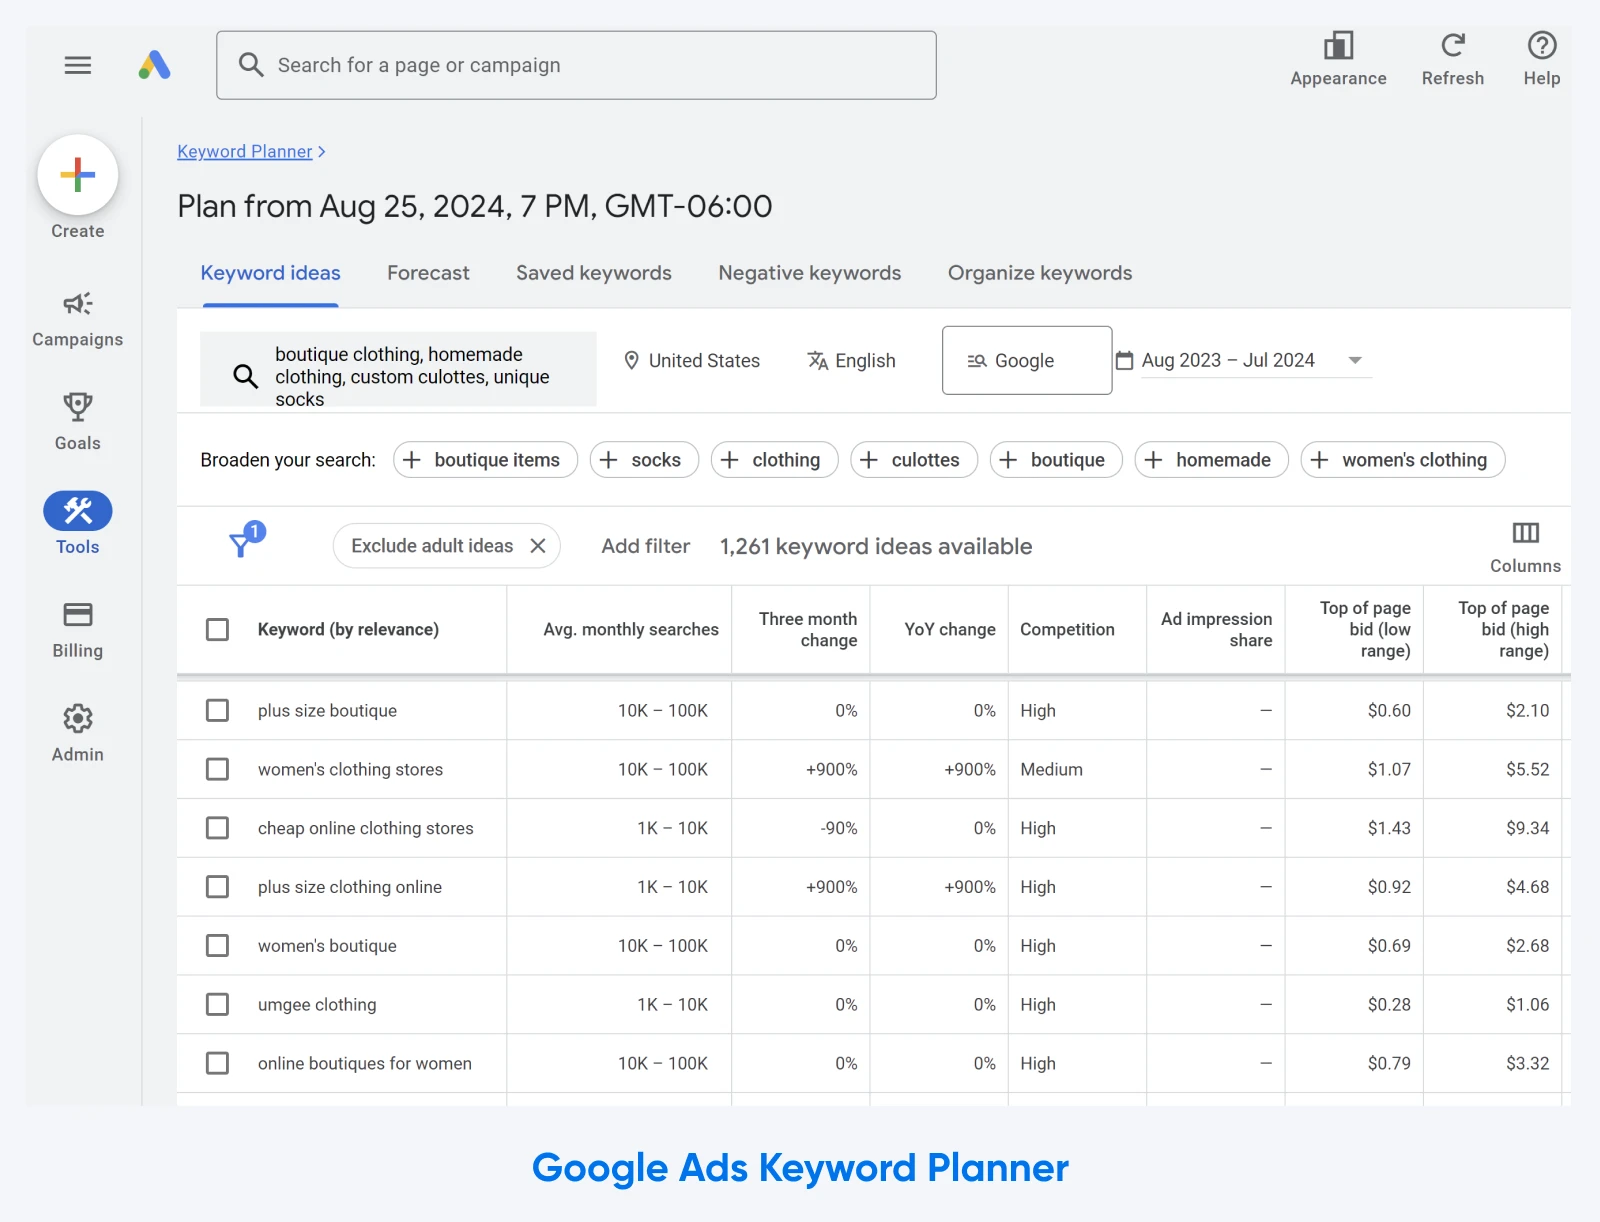Open the Columns selector icon
Viewport: 1600px width, 1222px height.
coord(1525,532)
